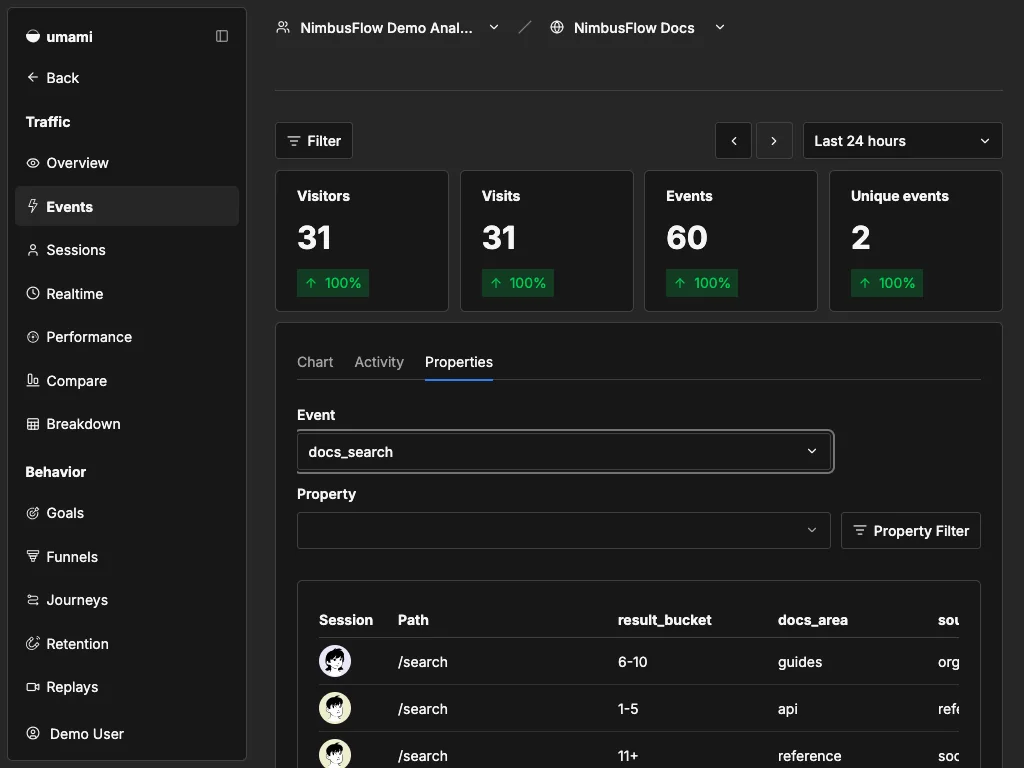
Task: Open the Last 24 hours date dropdown
Action: click(902, 140)
